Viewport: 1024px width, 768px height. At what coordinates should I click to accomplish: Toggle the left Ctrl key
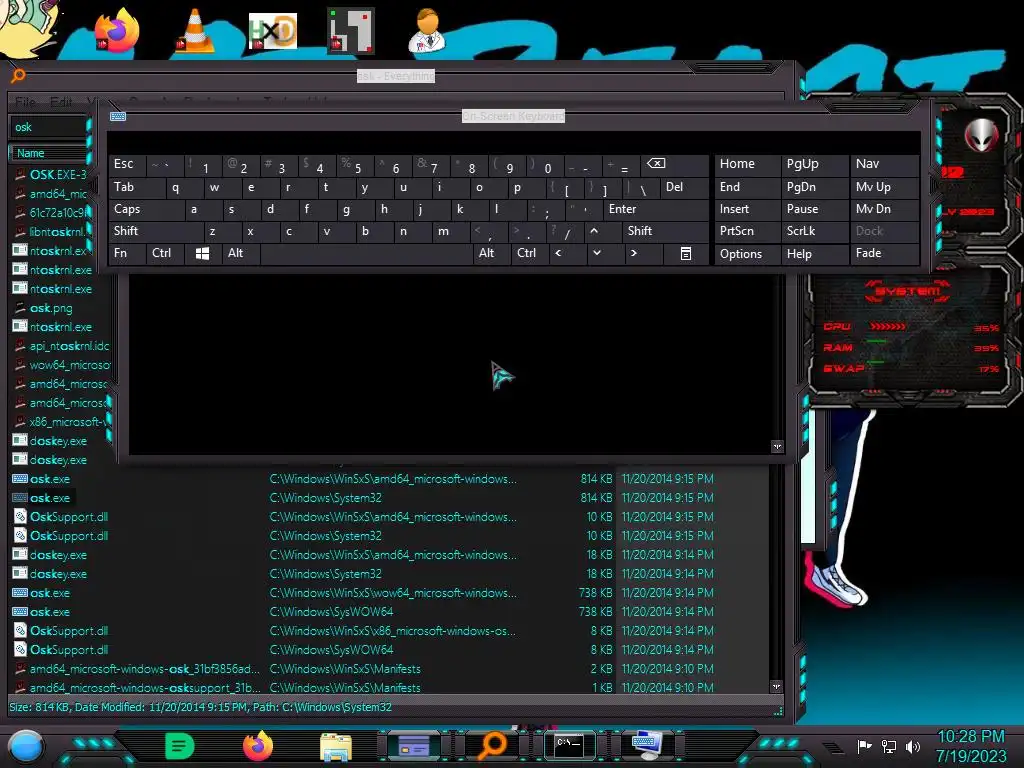pyautogui.click(x=165, y=253)
